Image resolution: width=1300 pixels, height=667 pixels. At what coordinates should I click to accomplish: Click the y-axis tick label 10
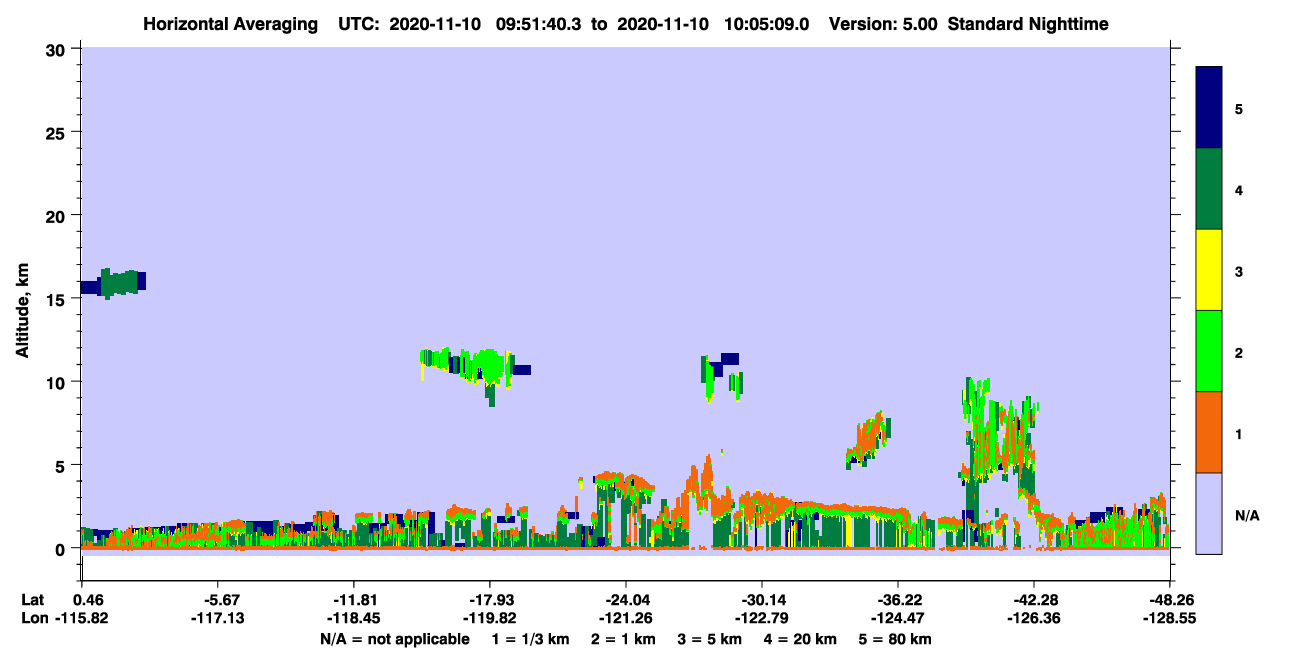(58, 382)
